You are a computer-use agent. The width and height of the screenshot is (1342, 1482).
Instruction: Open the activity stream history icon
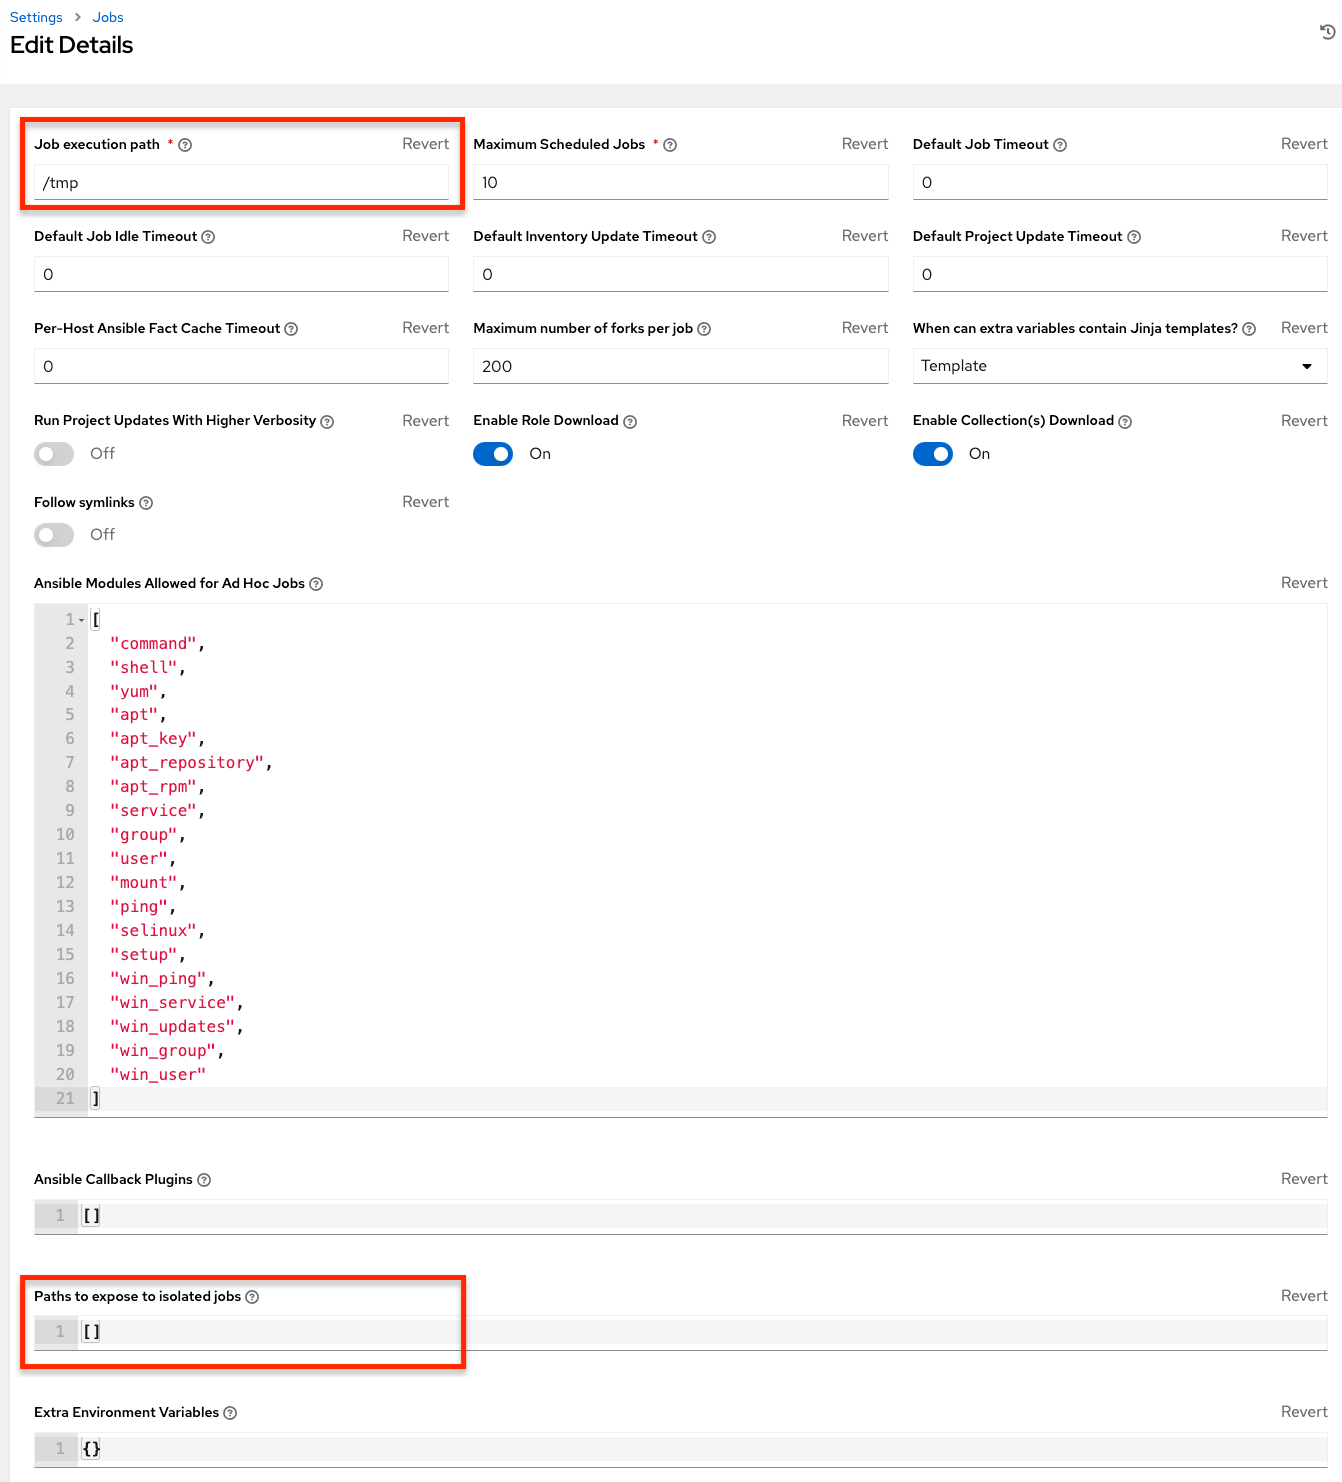point(1327,32)
